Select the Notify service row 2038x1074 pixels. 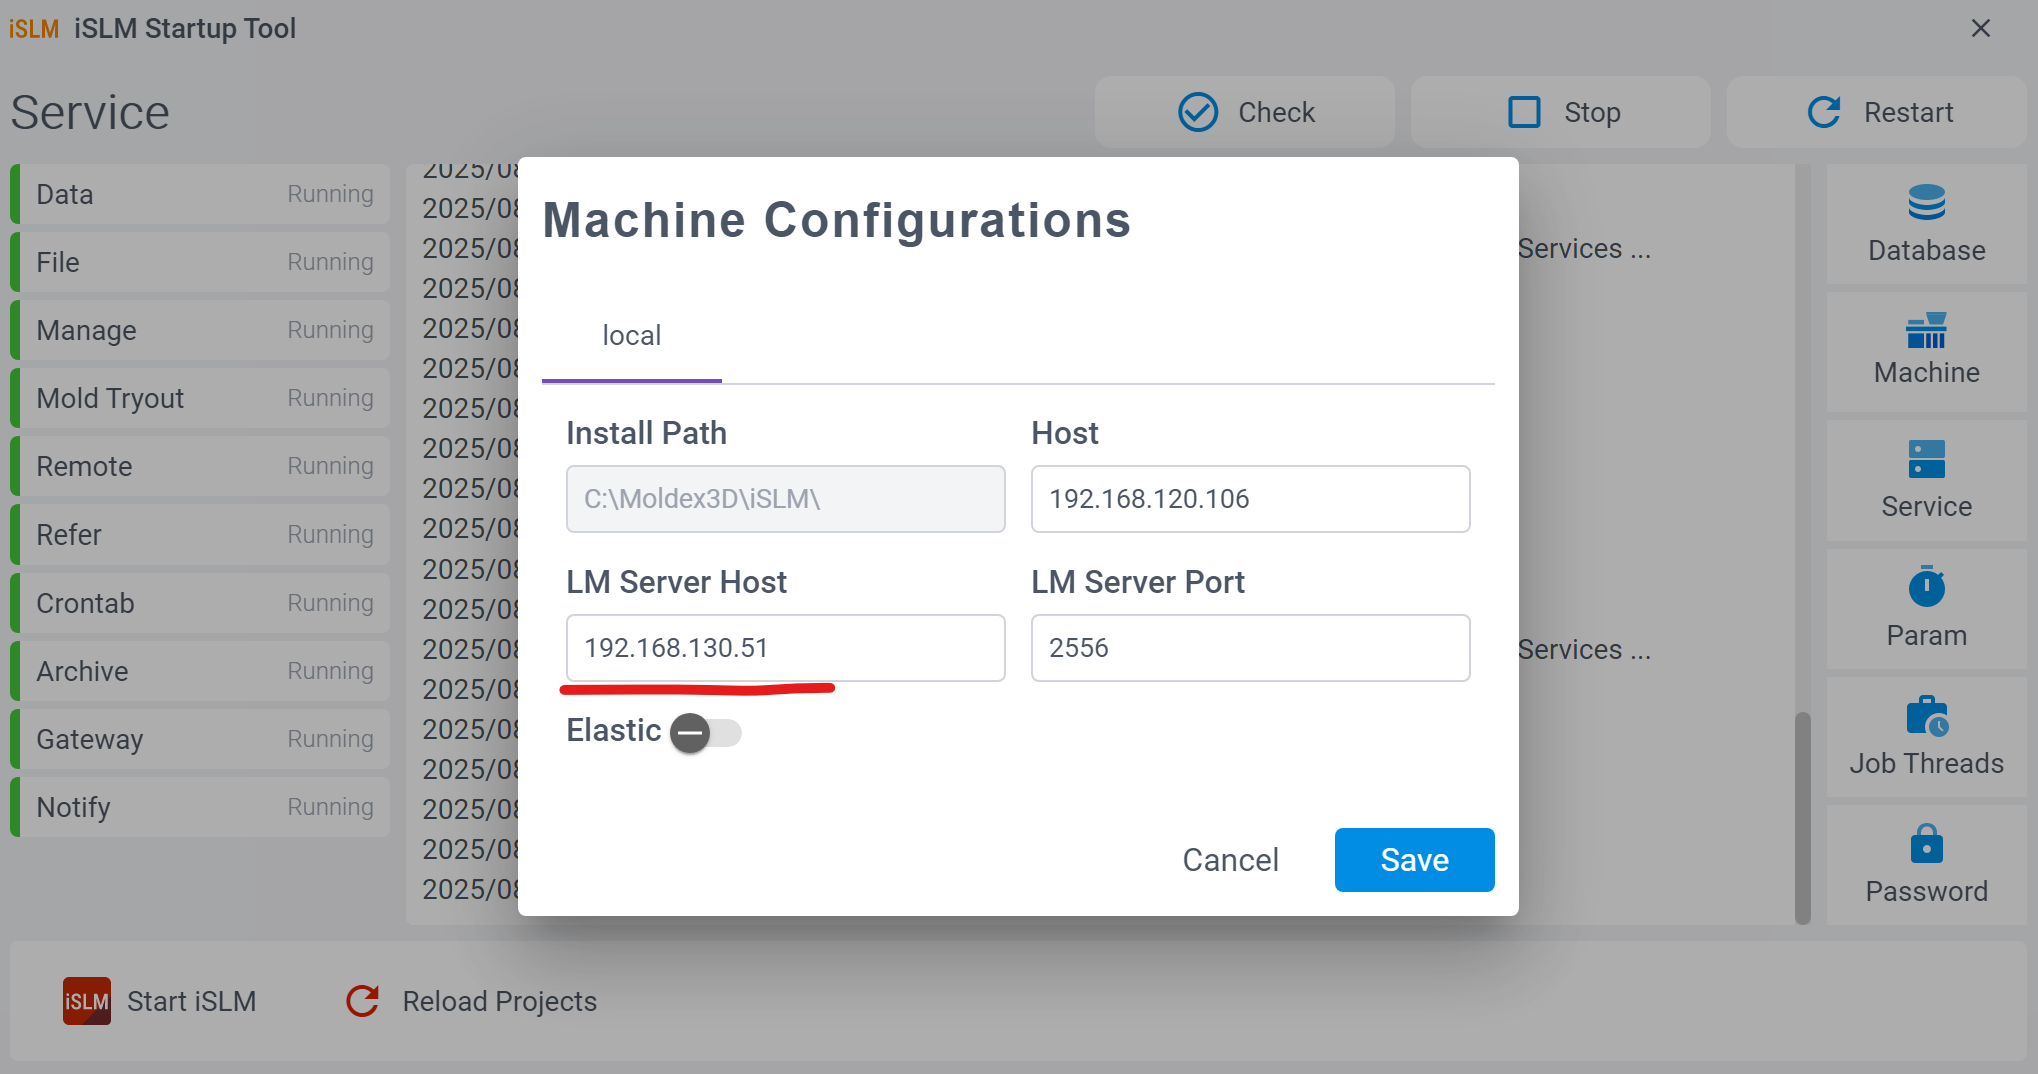(x=200, y=807)
